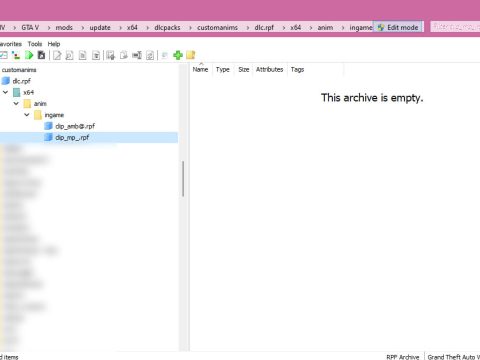The width and height of the screenshot is (480, 360).
Task: Click the dark package icon in the toolbar
Action: pos(41,55)
